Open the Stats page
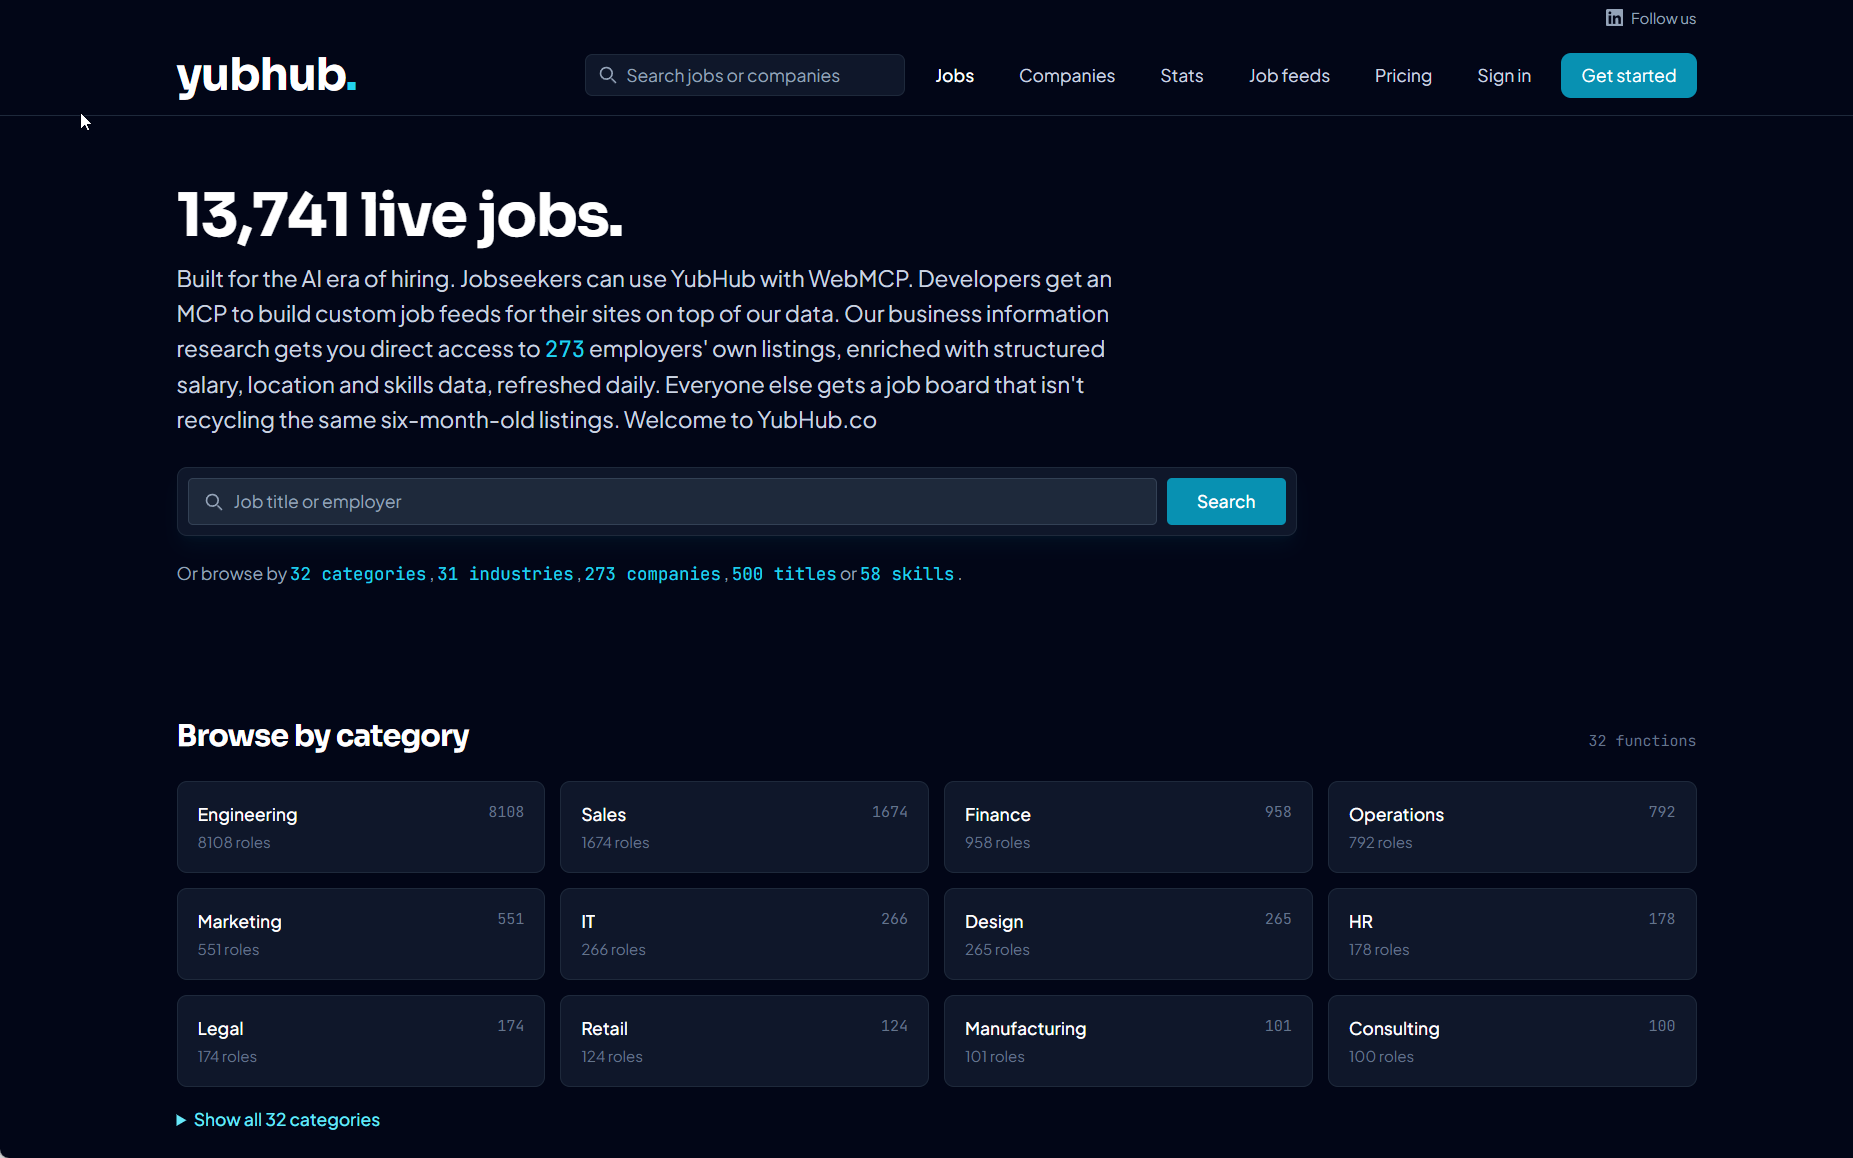Screen dimensions: 1853x1158 1181,75
